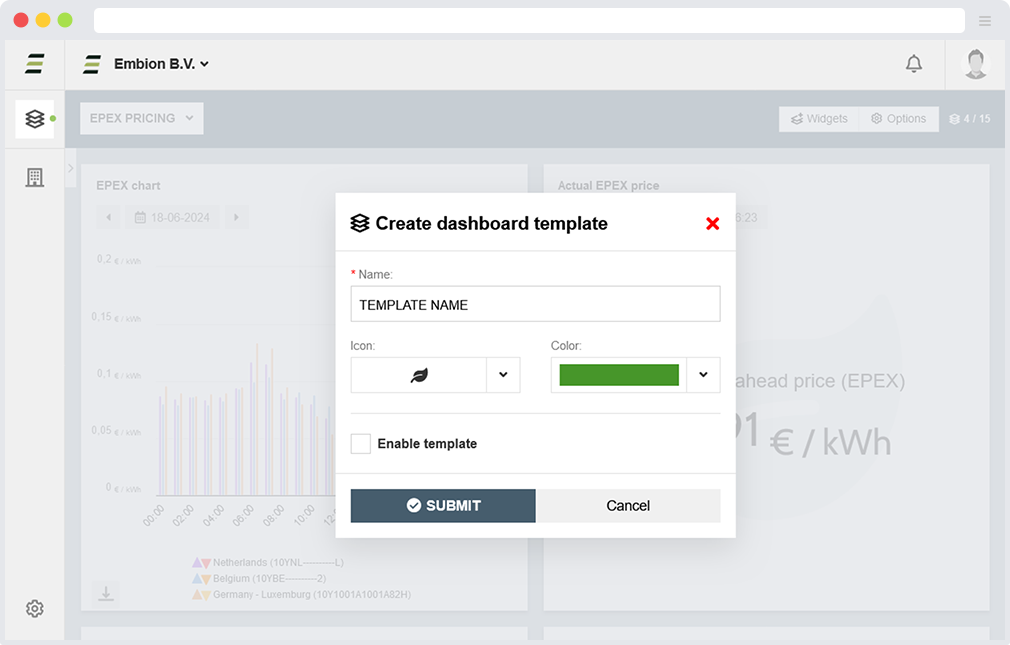
Task: Click the download icon below EPEX chart
Action: click(x=106, y=594)
